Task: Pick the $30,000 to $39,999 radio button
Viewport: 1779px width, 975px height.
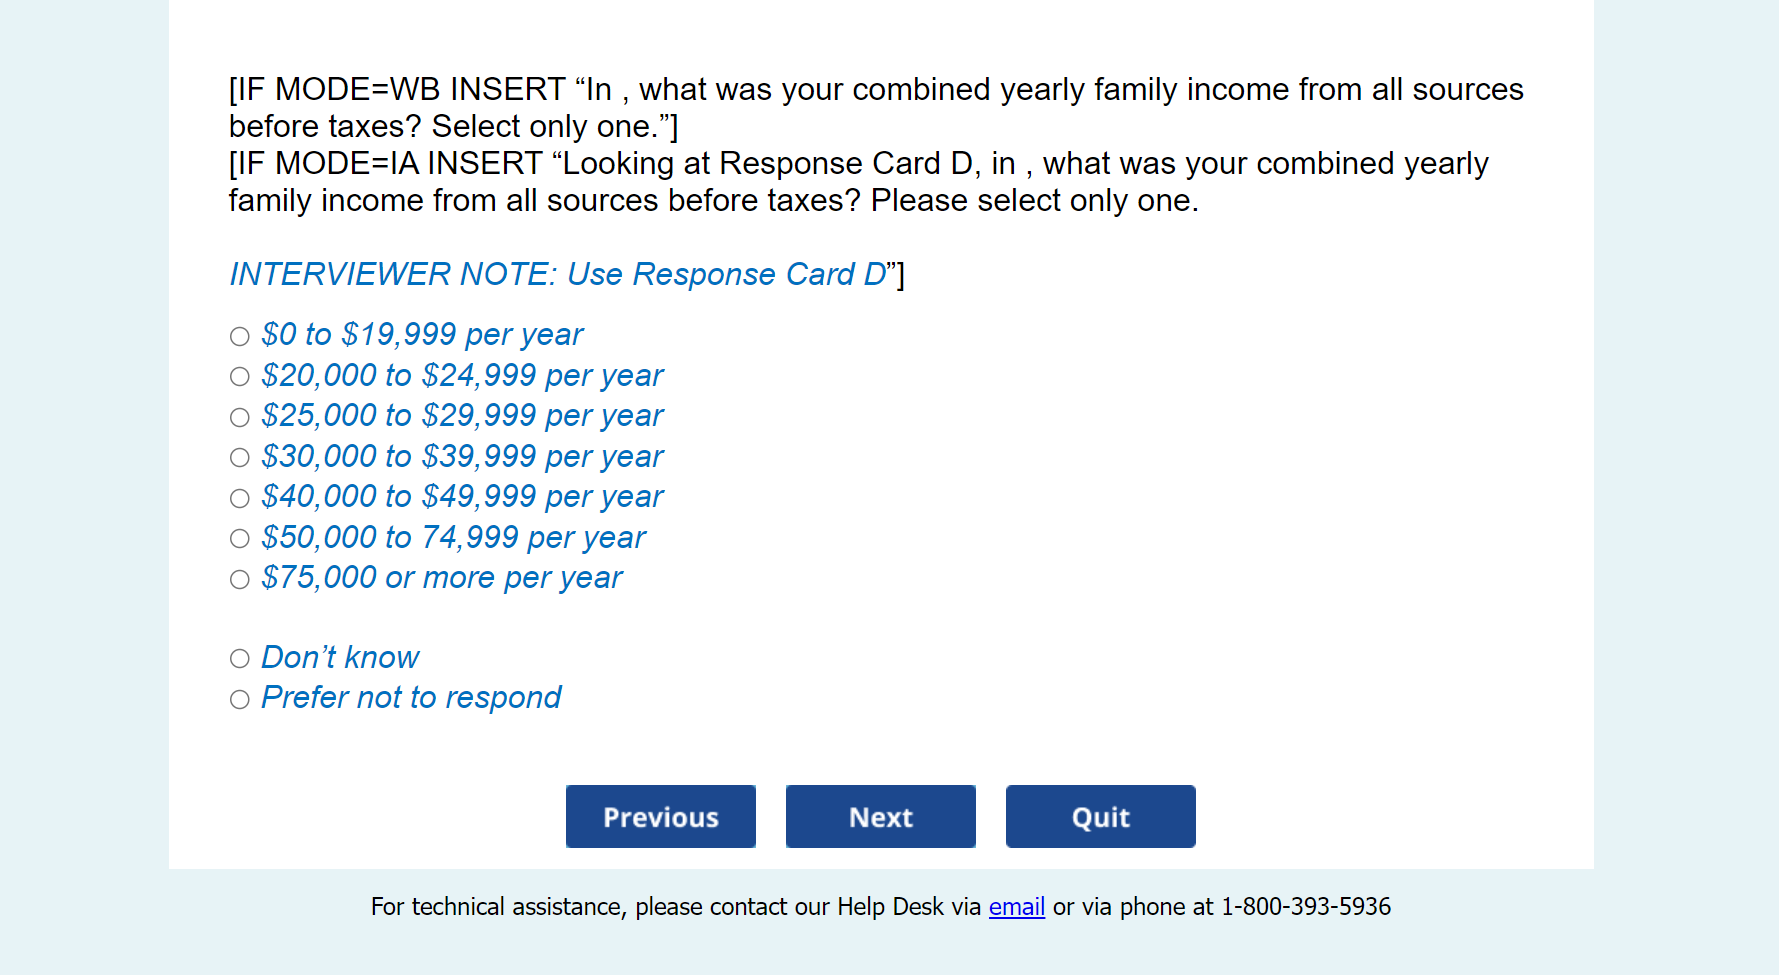Action: tap(240, 458)
